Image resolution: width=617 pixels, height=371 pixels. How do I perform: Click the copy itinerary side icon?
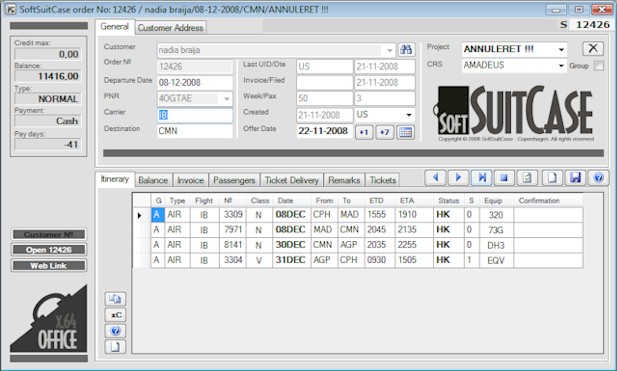(x=115, y=299)
